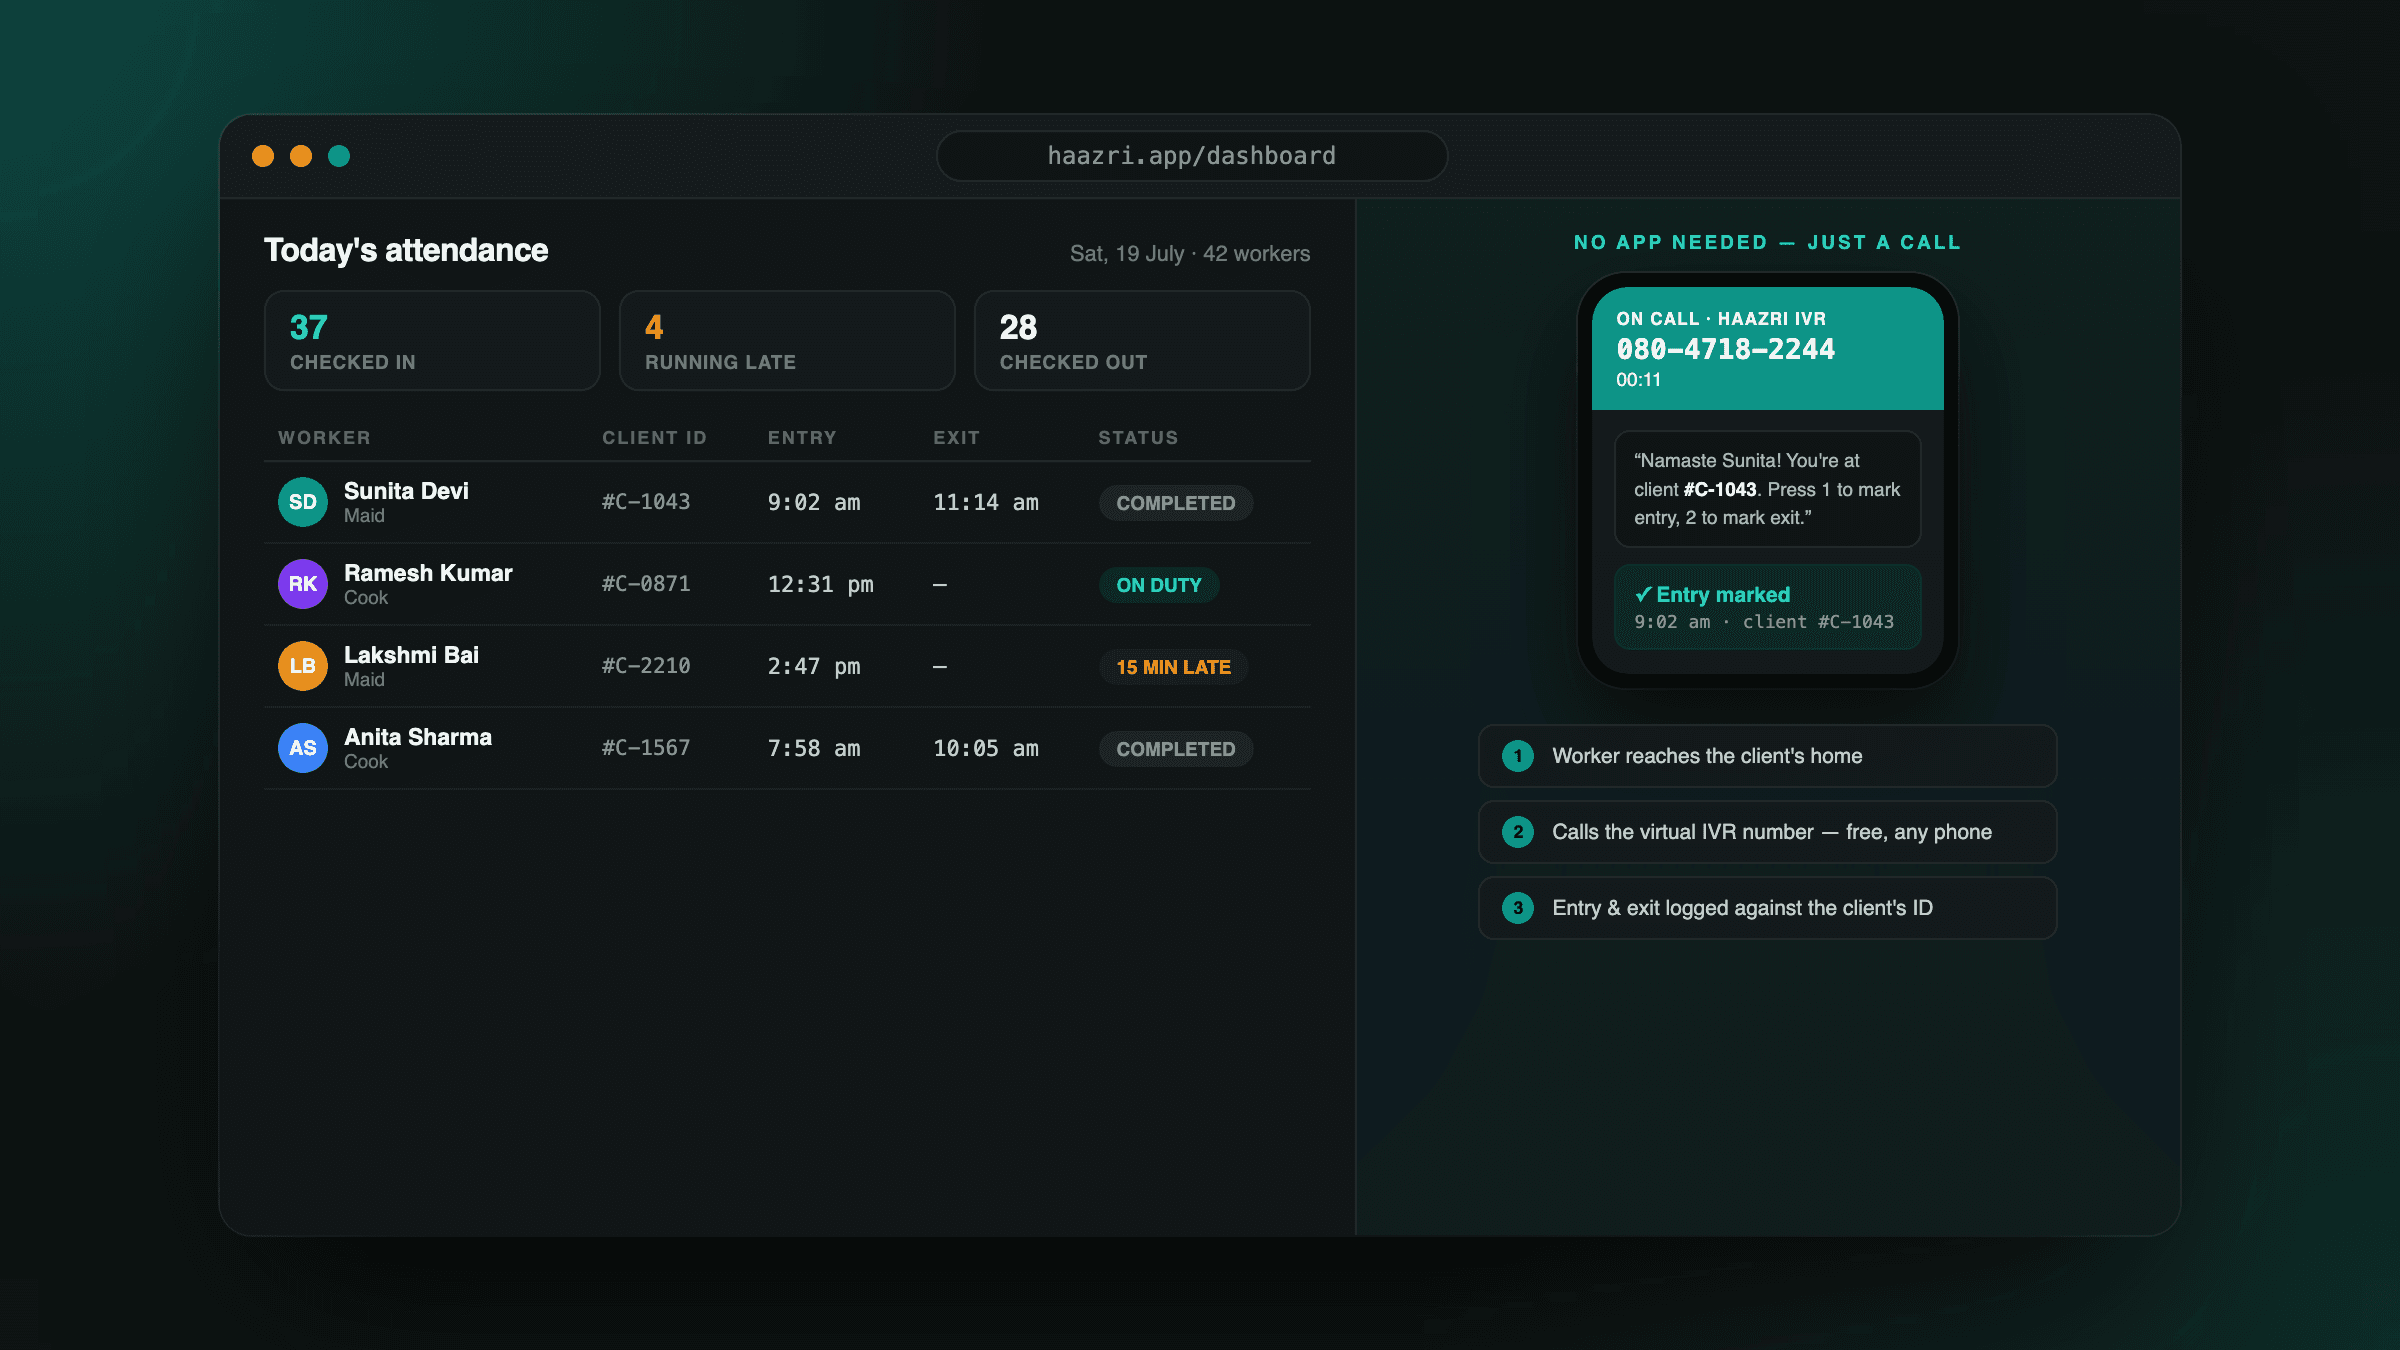Click the Client ID column header
The height and width of the screenshot is (1350, 2400).
point(654,438)
